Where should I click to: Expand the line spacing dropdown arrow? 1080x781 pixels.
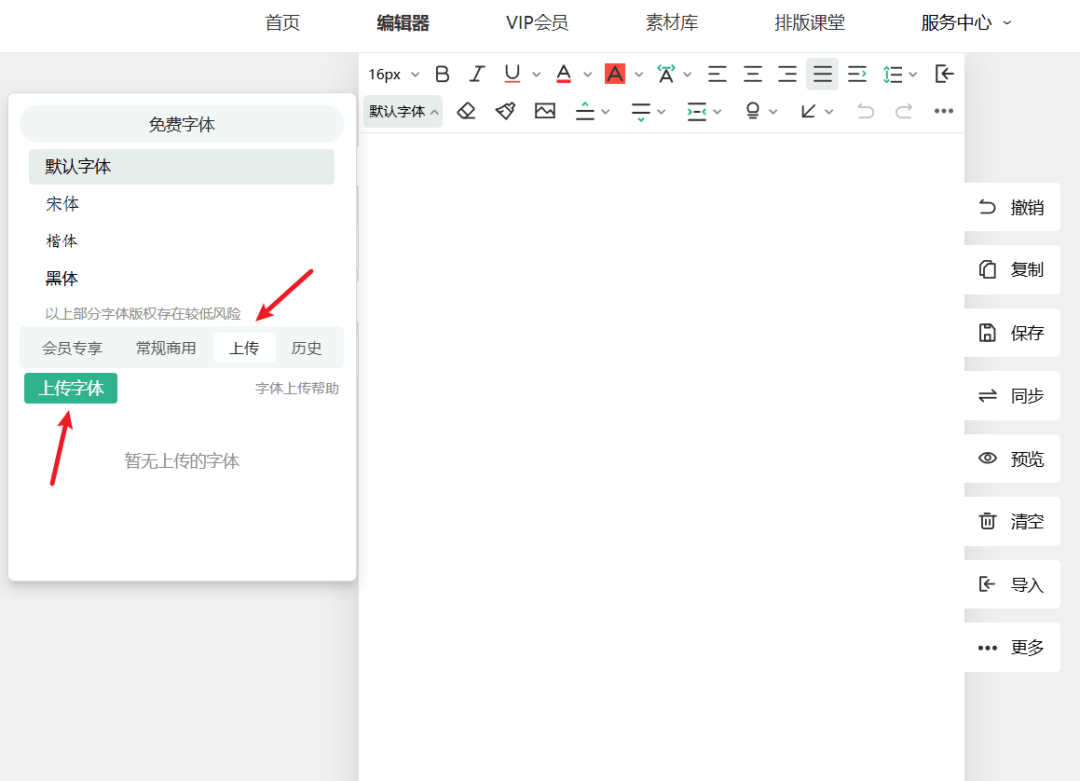click(913, 75)
